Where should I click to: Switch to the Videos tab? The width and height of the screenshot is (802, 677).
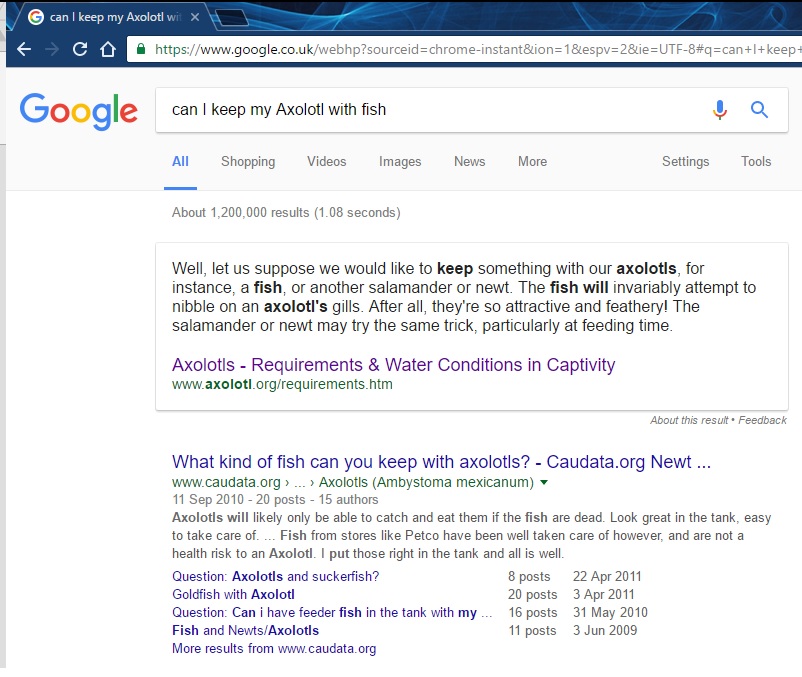coord(327,162)
